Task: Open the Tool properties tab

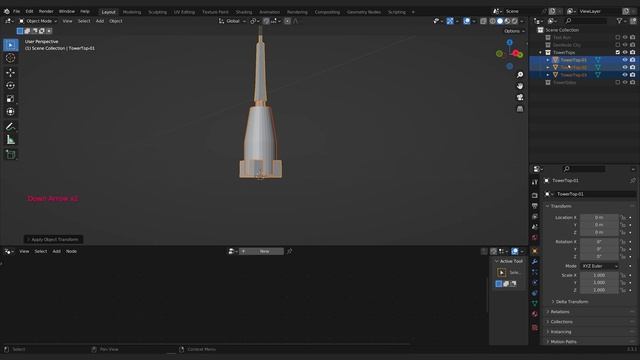Action: 535,182
